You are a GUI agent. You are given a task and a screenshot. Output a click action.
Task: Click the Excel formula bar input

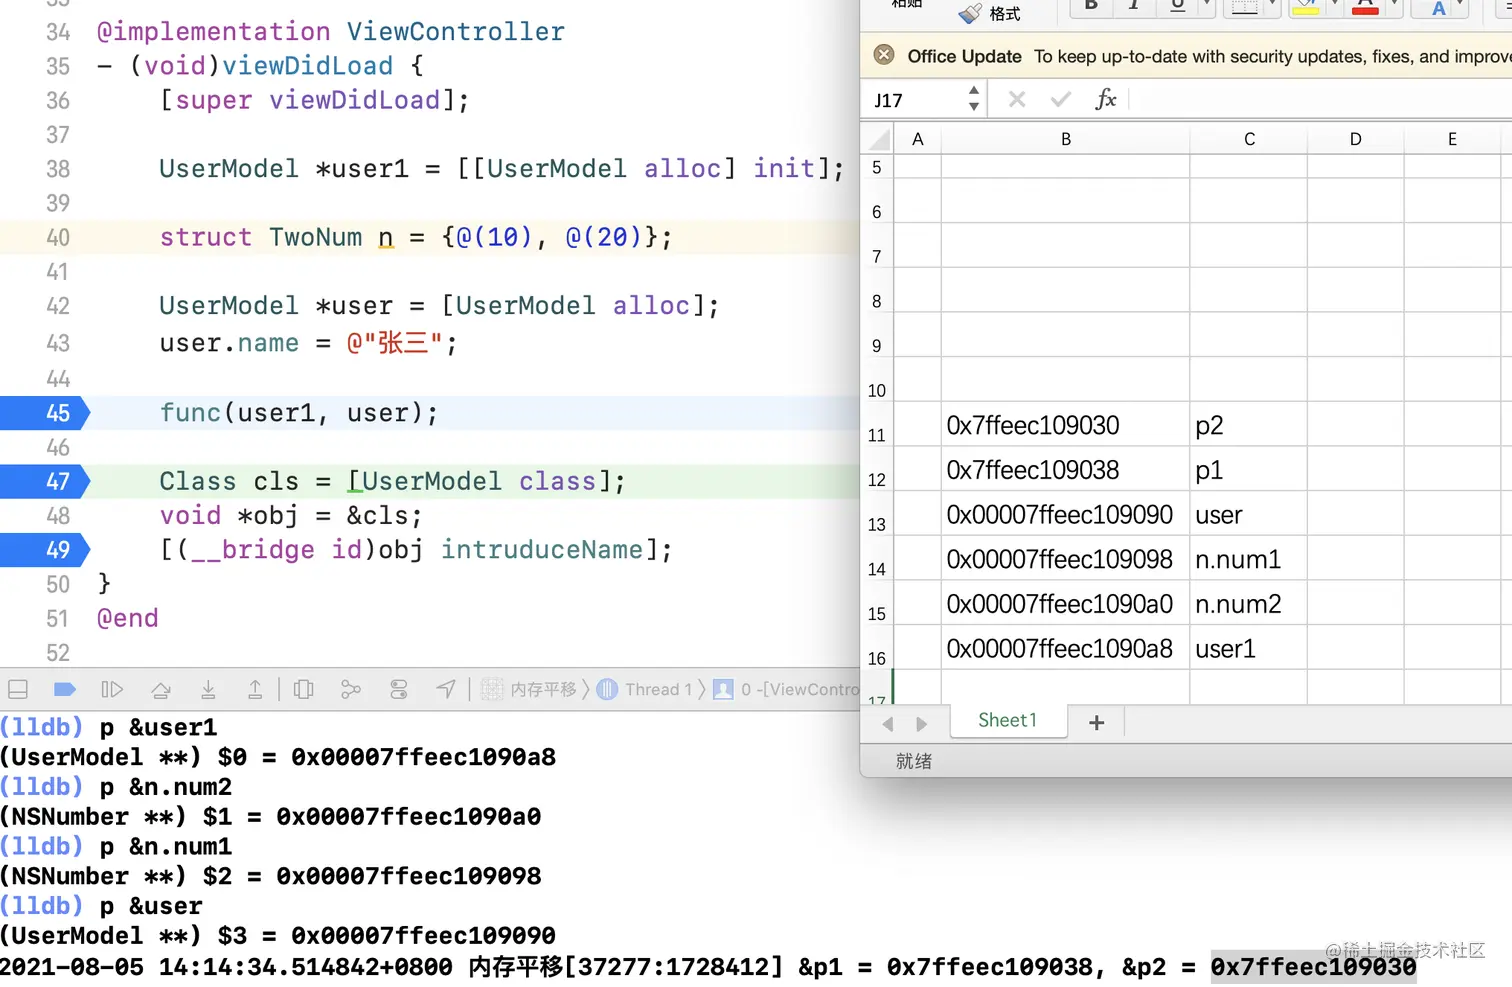point(1321,99)
